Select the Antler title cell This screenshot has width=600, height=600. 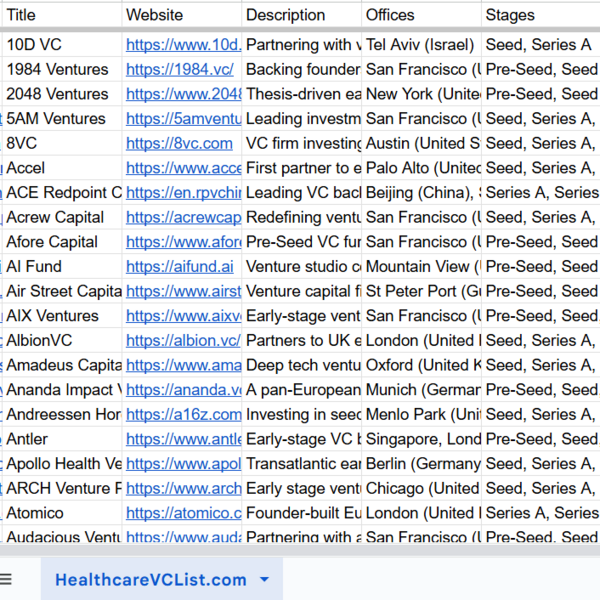tap(62, 439)
